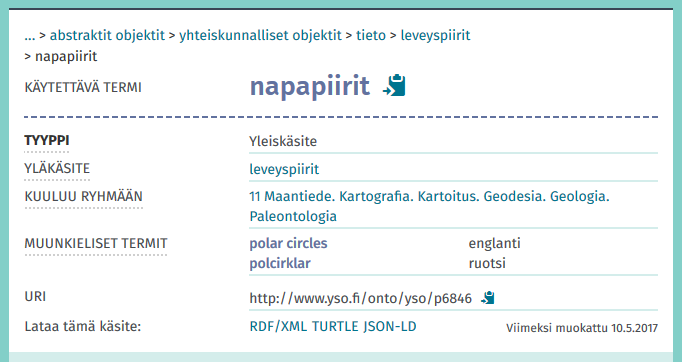Viewport: 682px width, 362px height.
Task: Open the 11 Maantiede group link
Action: 429,206
